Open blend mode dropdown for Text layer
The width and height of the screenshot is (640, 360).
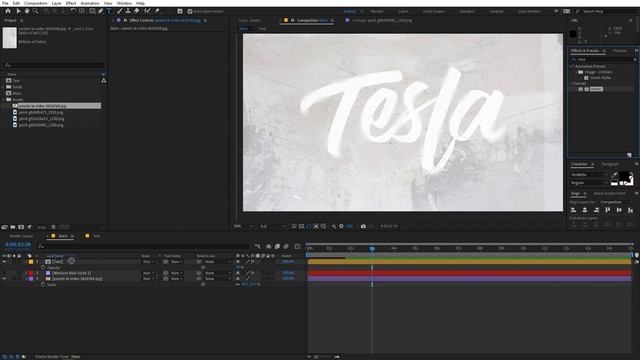tap(148, 262)
